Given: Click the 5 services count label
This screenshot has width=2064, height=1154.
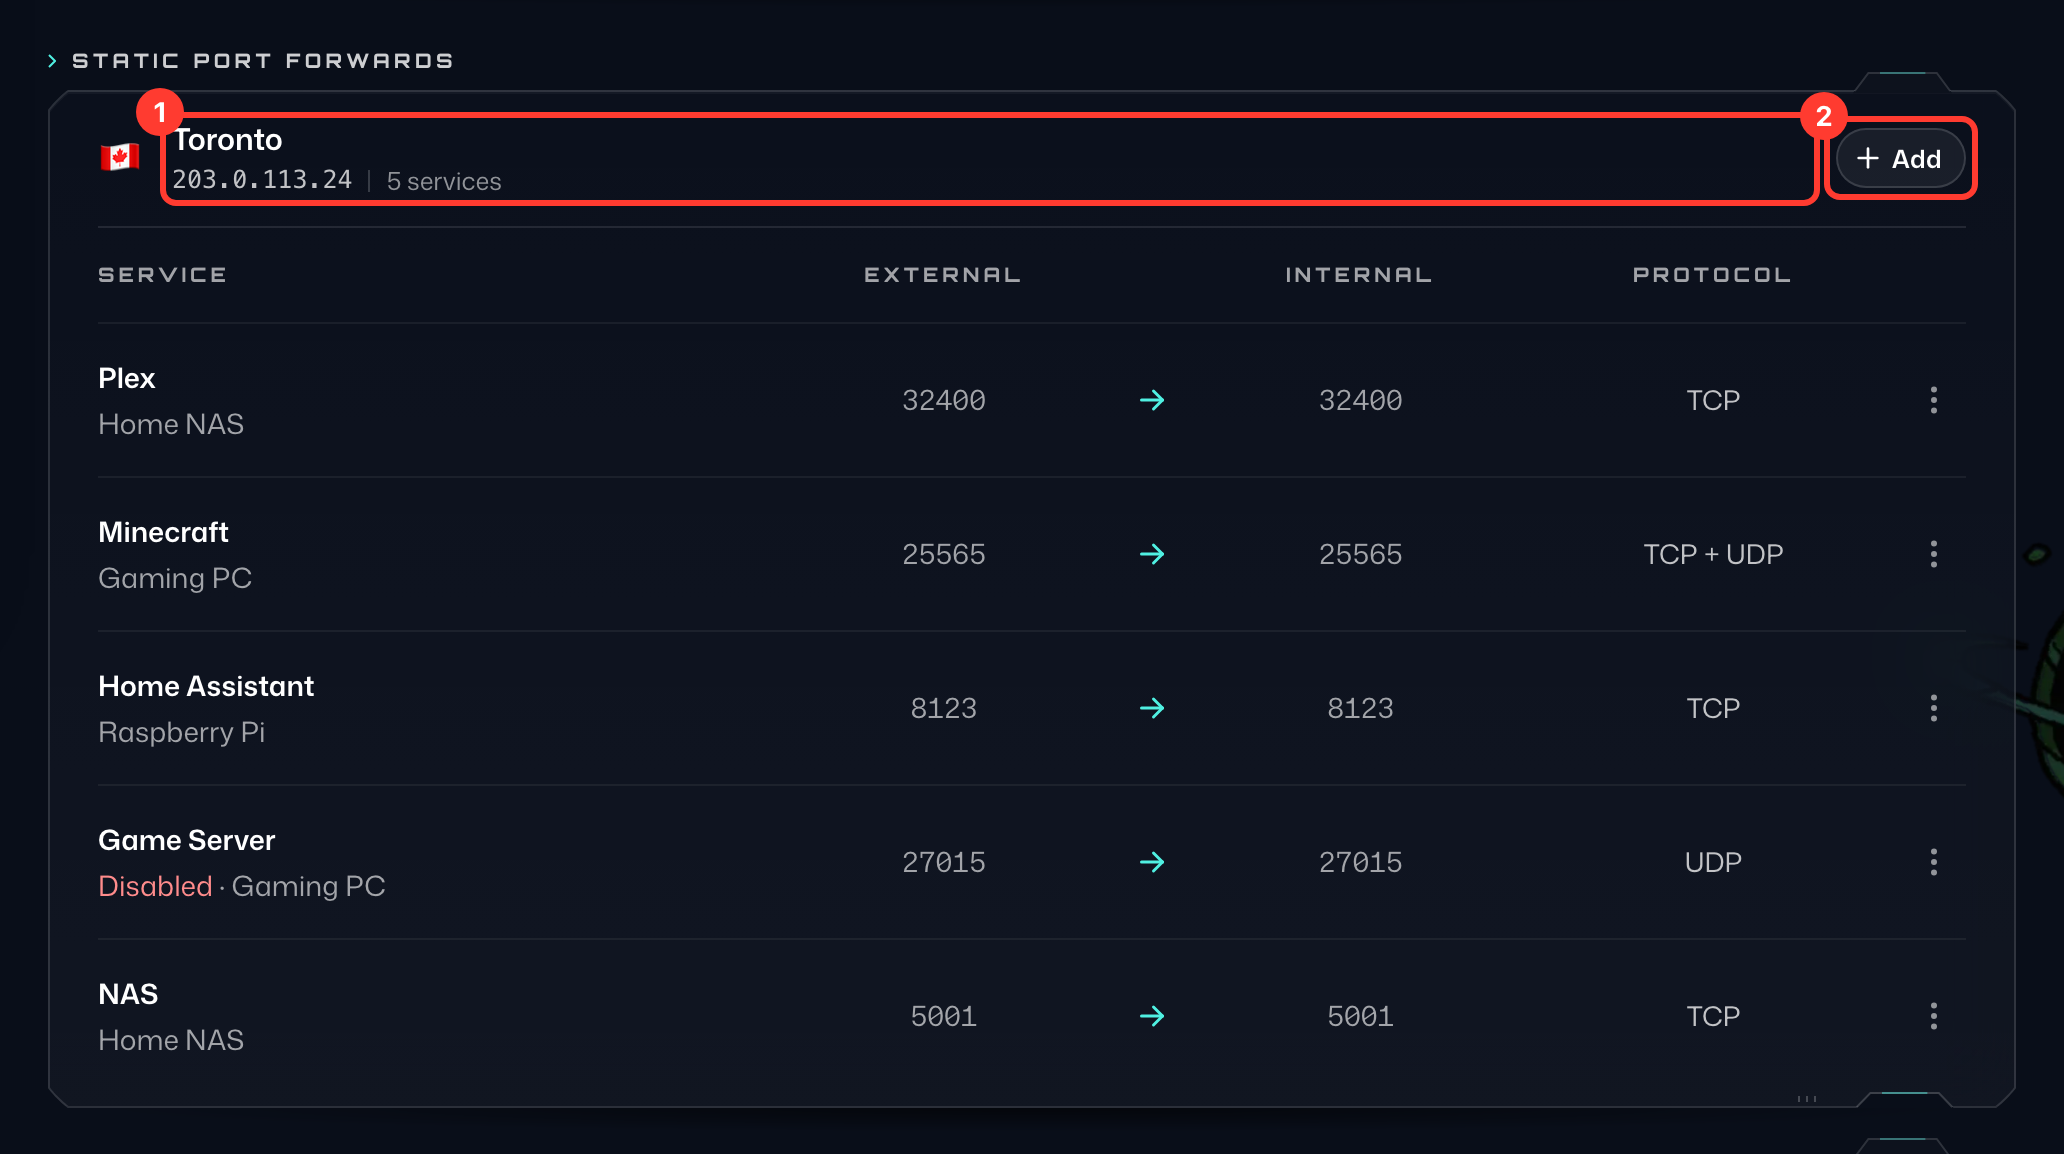Looking at the screenshot, I should tap(444, 181).
